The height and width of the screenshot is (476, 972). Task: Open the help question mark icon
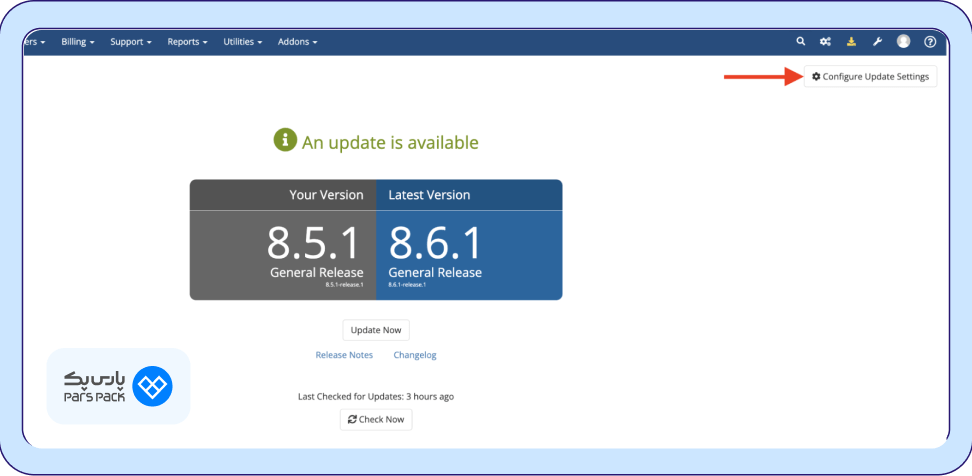pos(930,42)
